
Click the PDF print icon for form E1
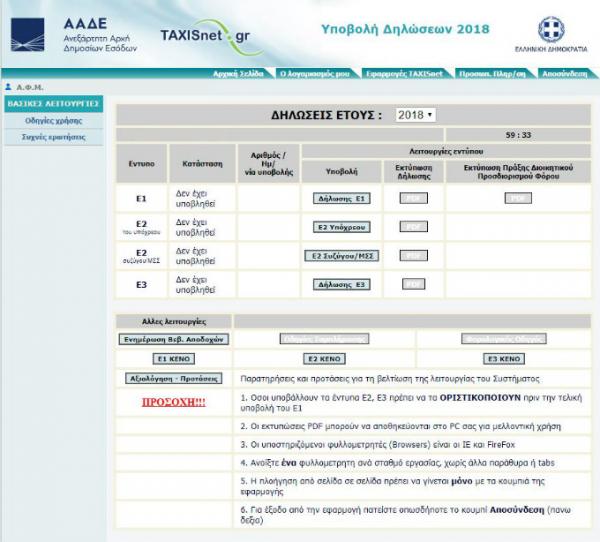(413, 199)
